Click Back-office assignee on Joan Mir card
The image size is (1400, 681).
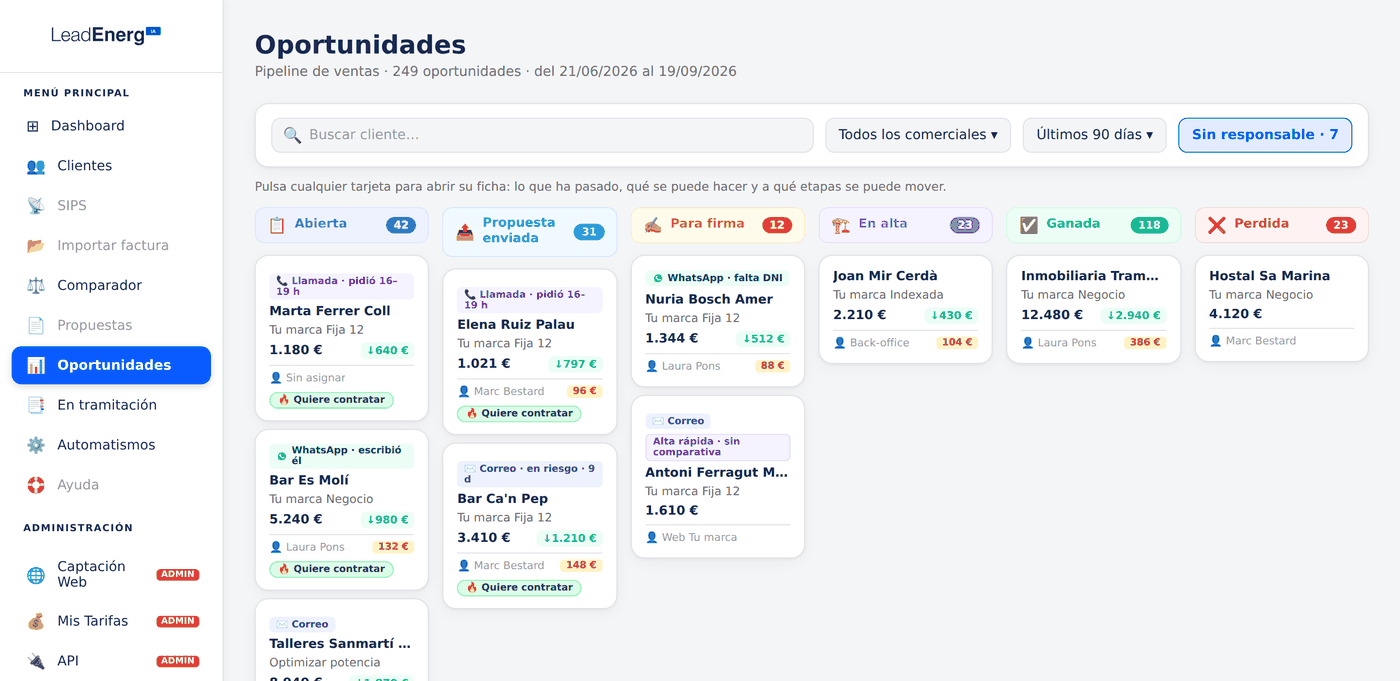(872, 343)
